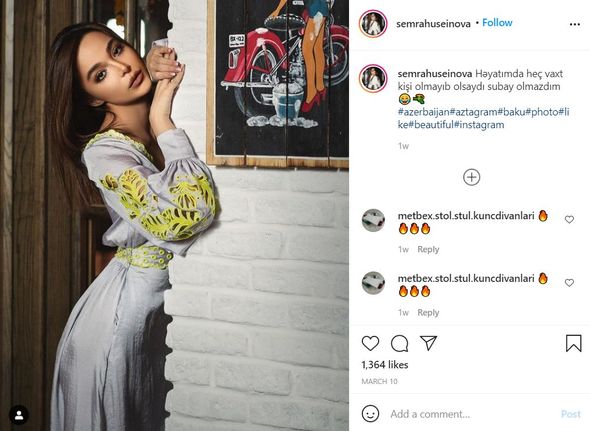Open the semrahuseinova header profile picture
The height and width of the screenshot is (431, 590).
tap(373, 24)
